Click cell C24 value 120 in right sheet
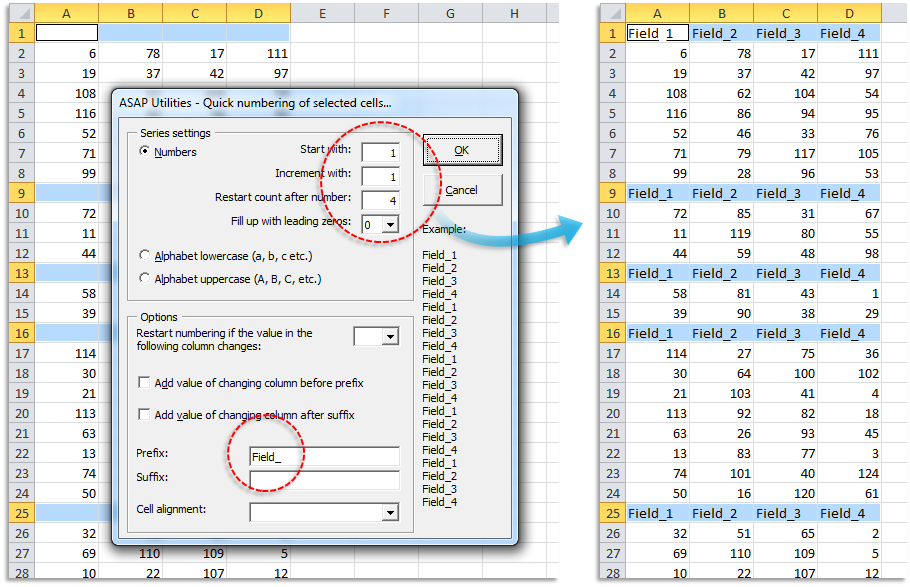This screenshot has height=587, width=910. tap(785, 493)
